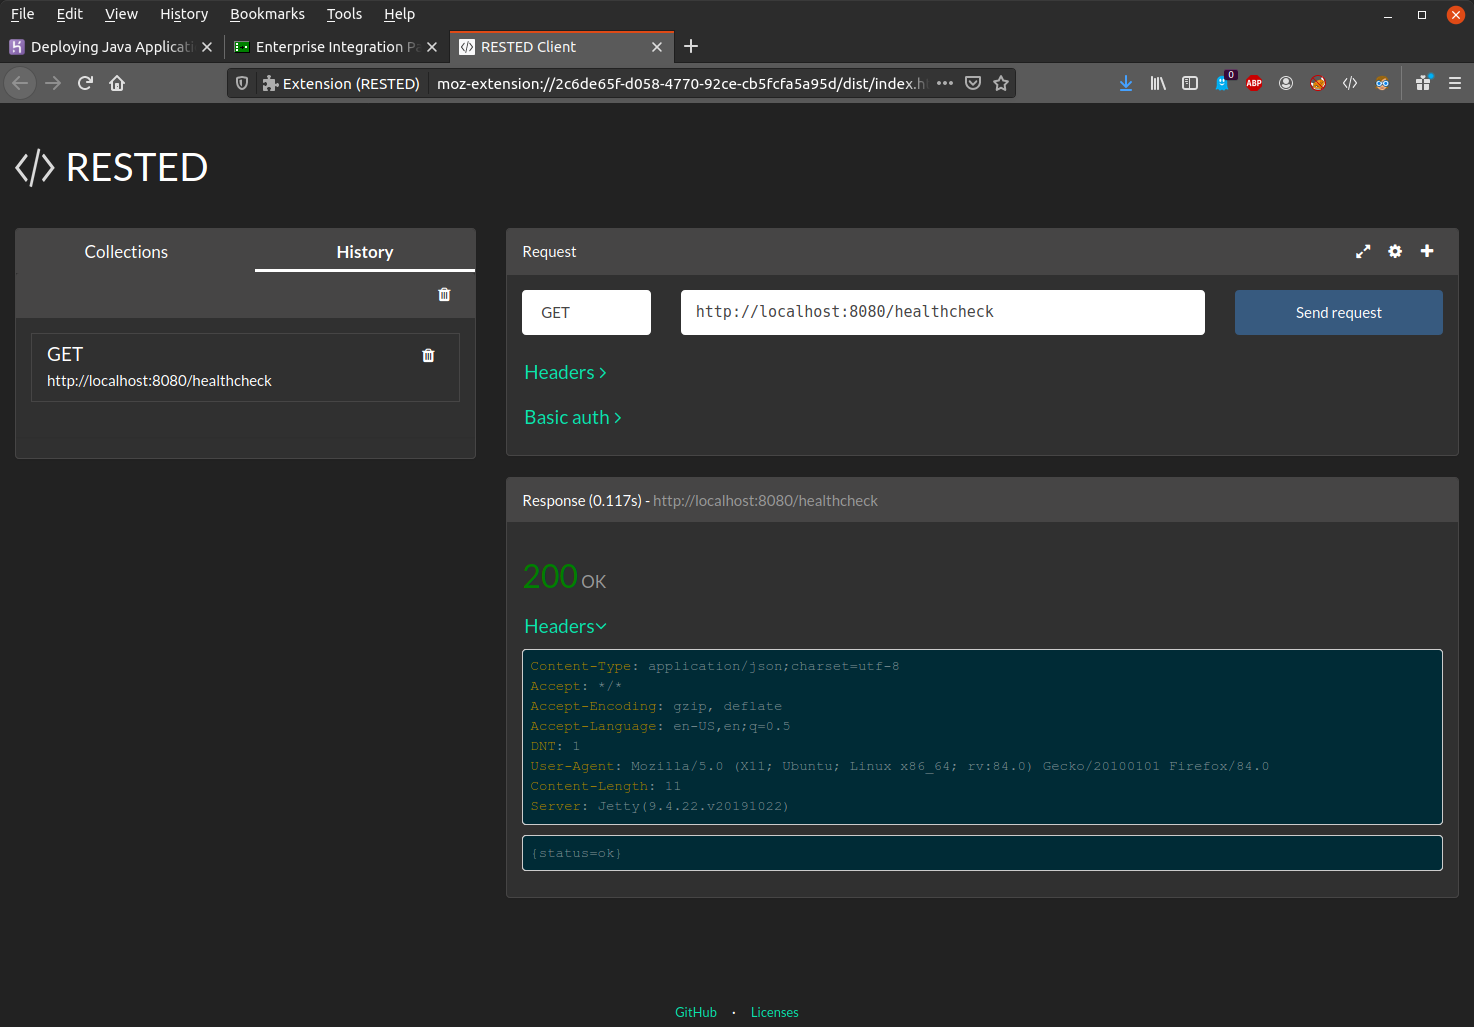Screen dimensions: 1474x1027
Task: Add a new request with the plus icon
Action: 1427,251
